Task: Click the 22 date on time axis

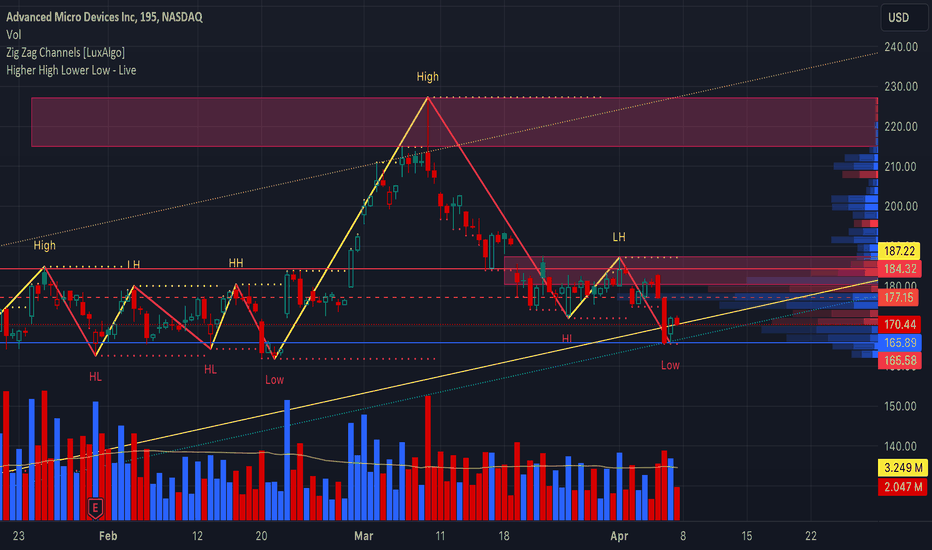Action: 811,536
